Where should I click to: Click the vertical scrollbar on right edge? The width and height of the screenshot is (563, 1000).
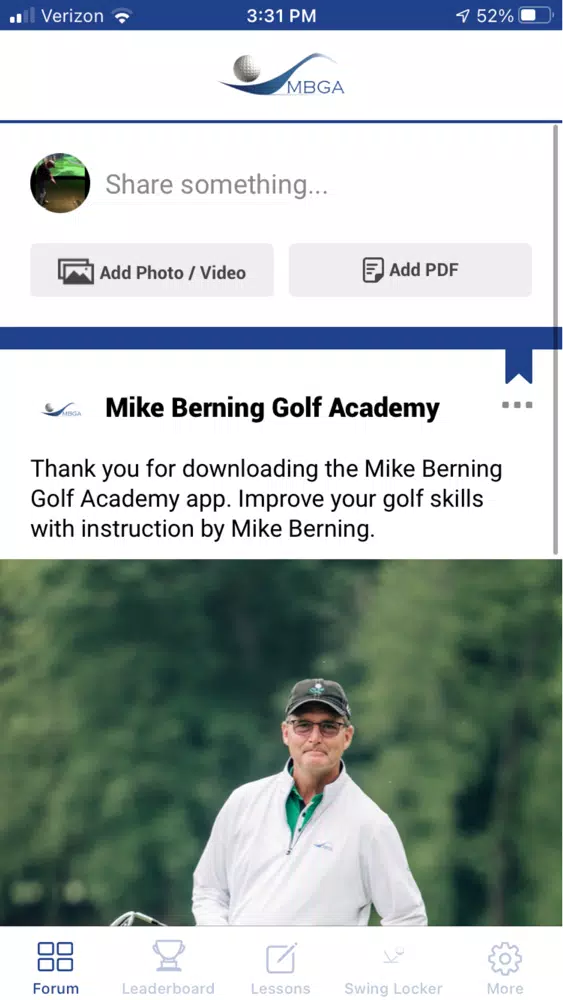pos(556,338)
